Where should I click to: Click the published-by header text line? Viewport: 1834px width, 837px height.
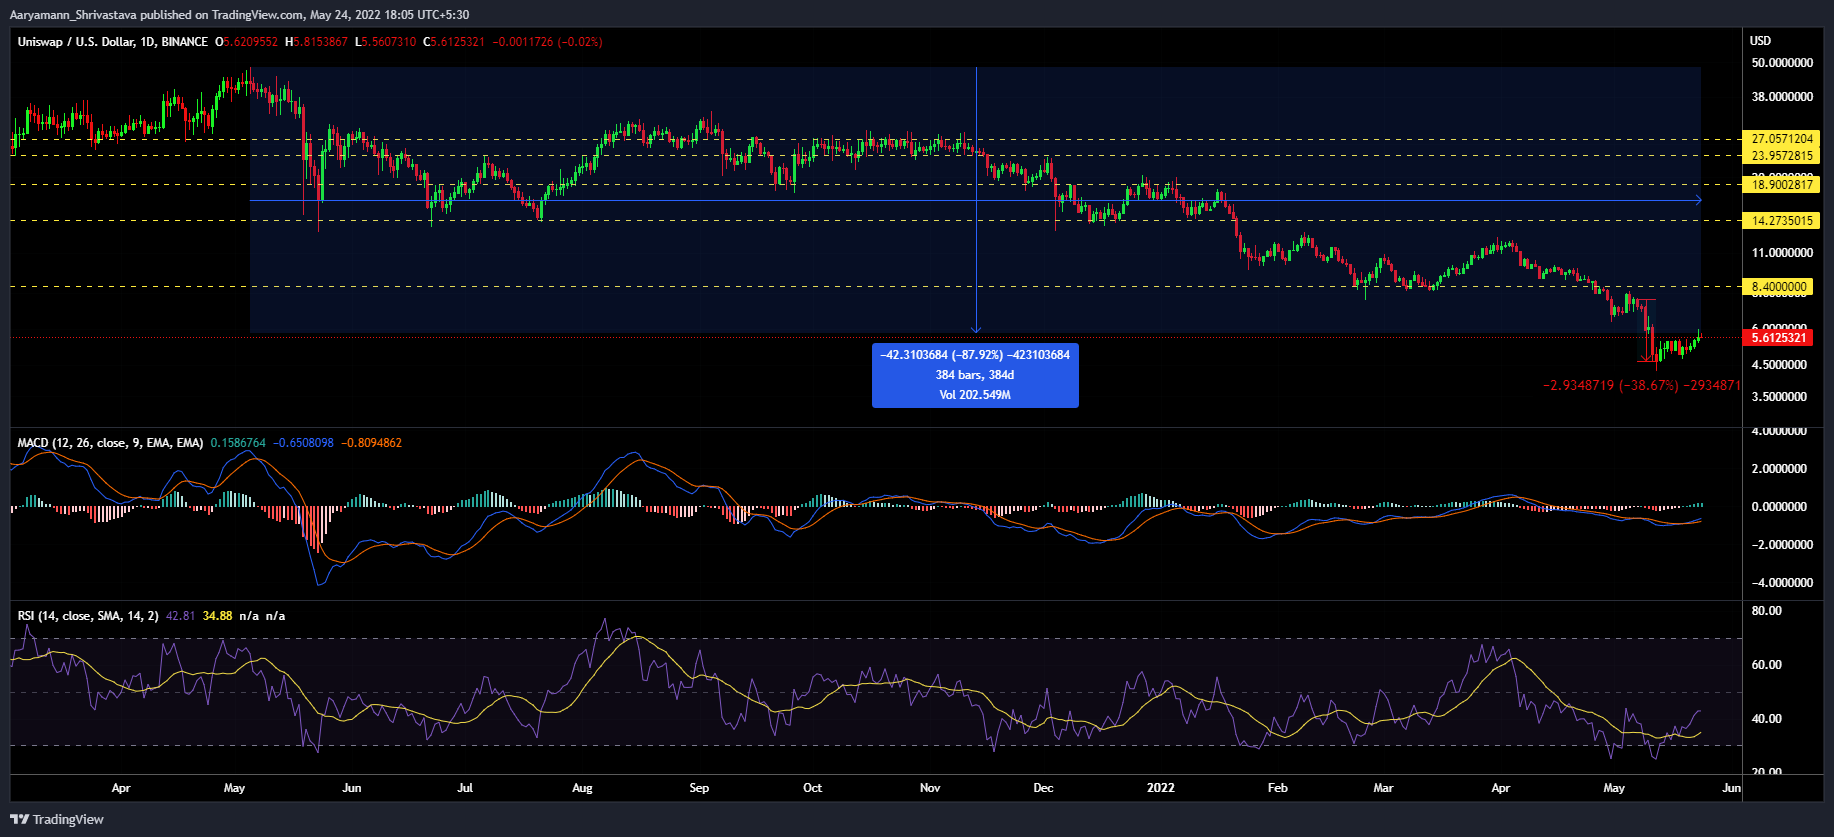[x=239, y=15]
